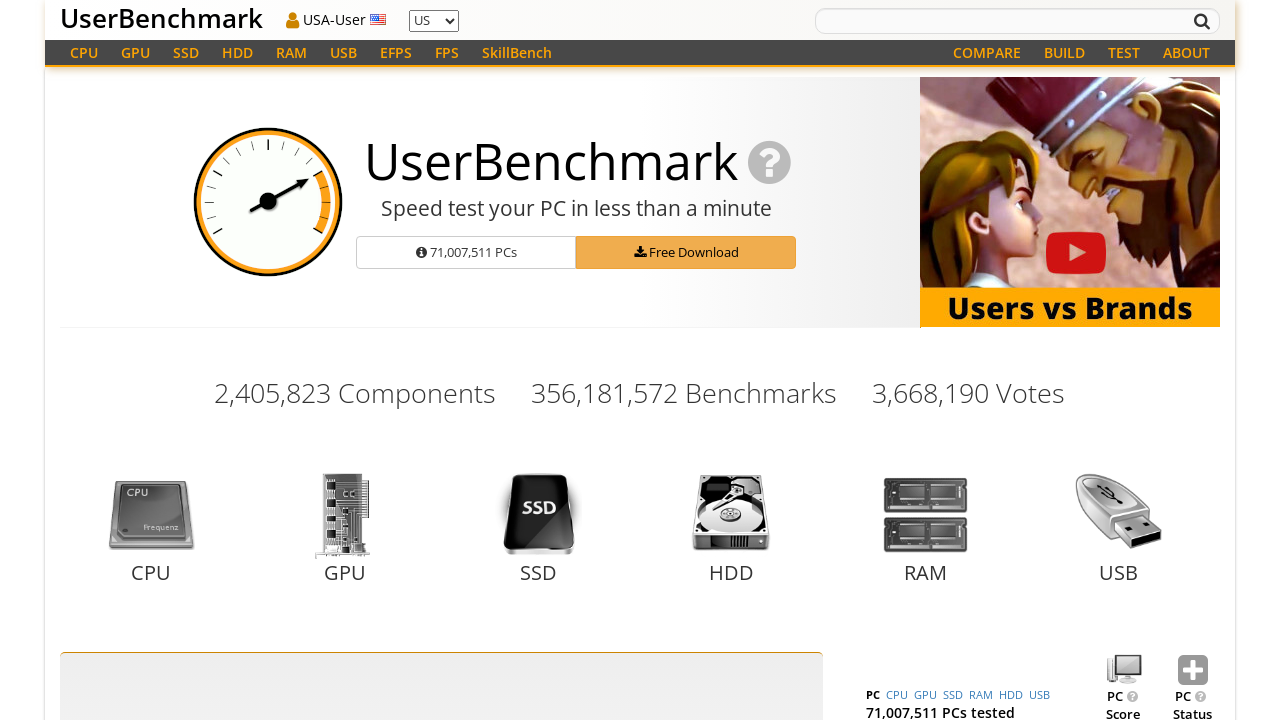Viewport: 1280px width, 720px height.
Task: Select the small USB tab in stats panel
Action: pyautogui.click(x=1039, y=695)
